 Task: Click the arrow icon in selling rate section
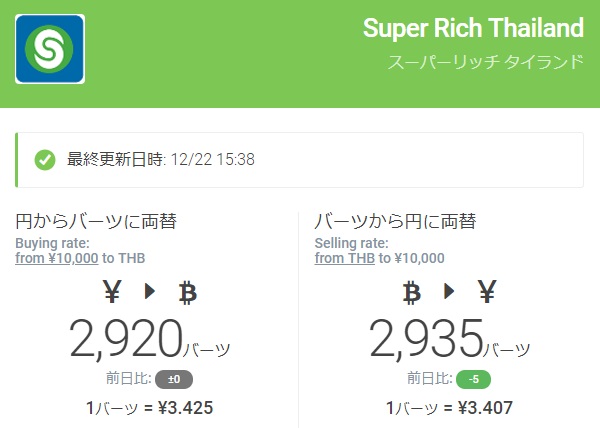(449, 293)
